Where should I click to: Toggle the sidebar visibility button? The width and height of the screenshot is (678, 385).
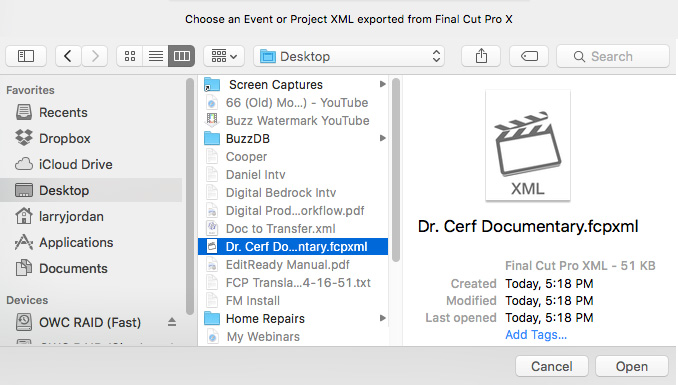(x=26, y=56)
